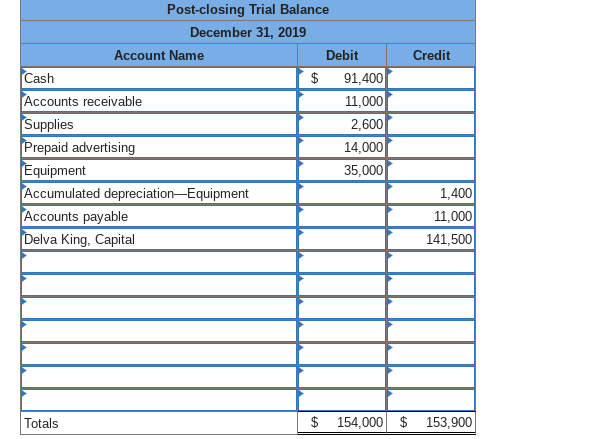
Task: Edit the Delva King, Capital credit 141,500
Action: (431, 239)
